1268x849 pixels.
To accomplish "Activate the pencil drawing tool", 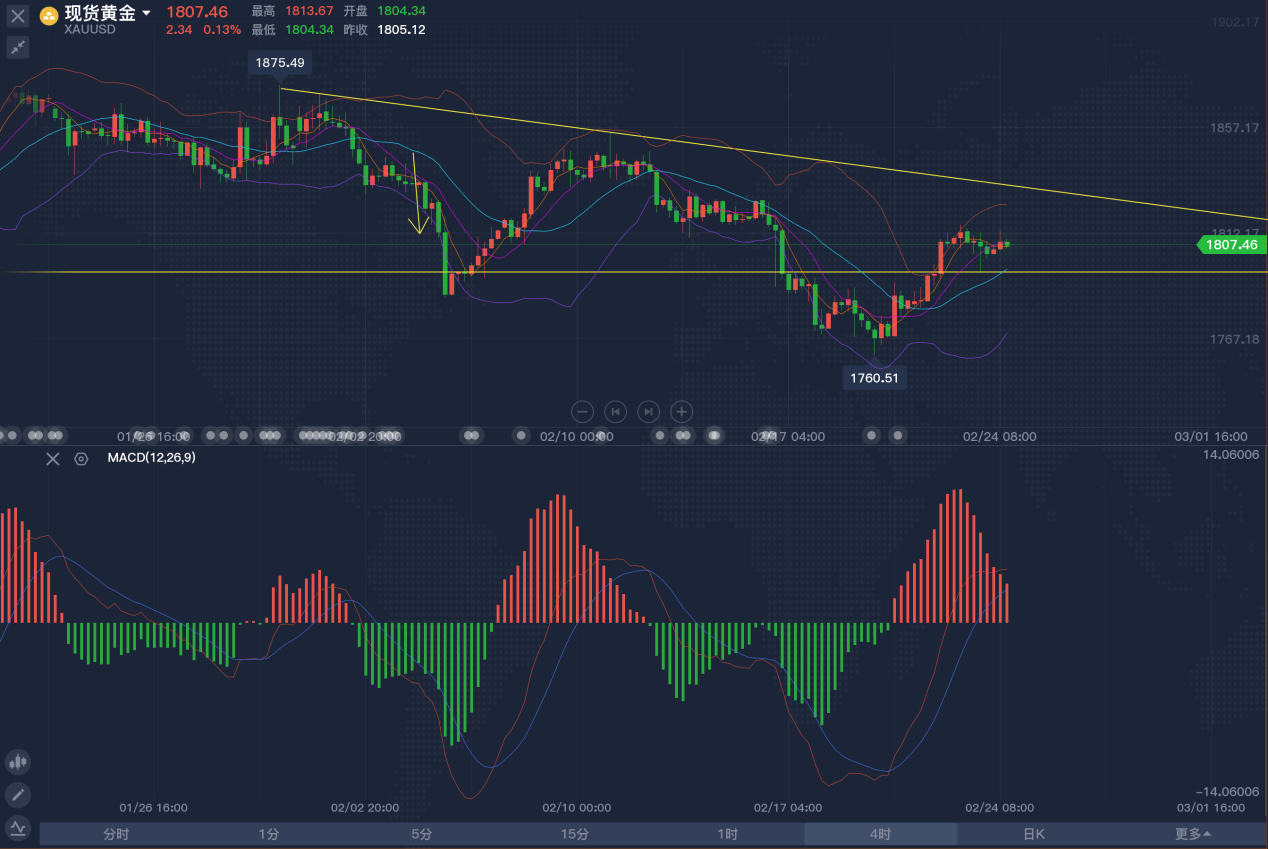I will coord(18,795).
